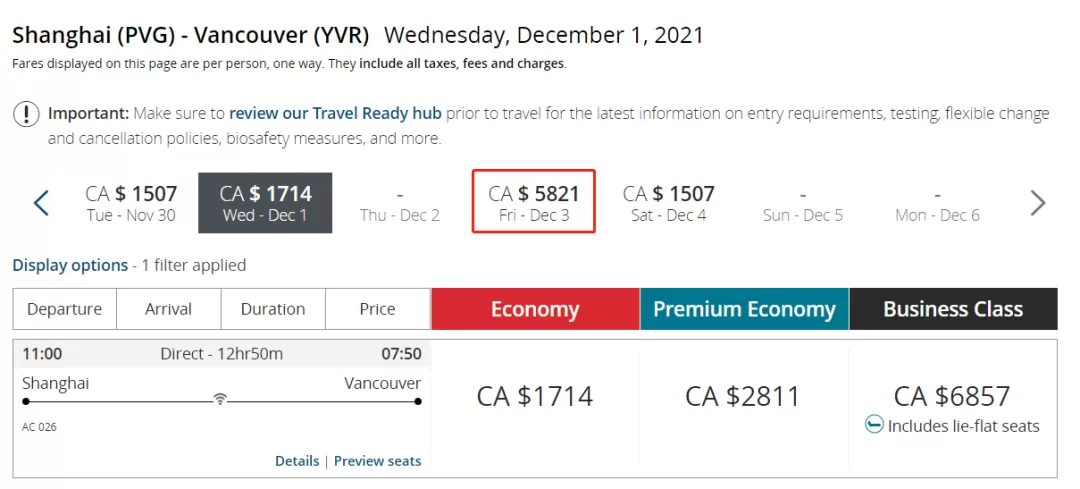Sort flights by Duration
Viewport: 1080px width, 489px height.
click(x=273, y=309)
